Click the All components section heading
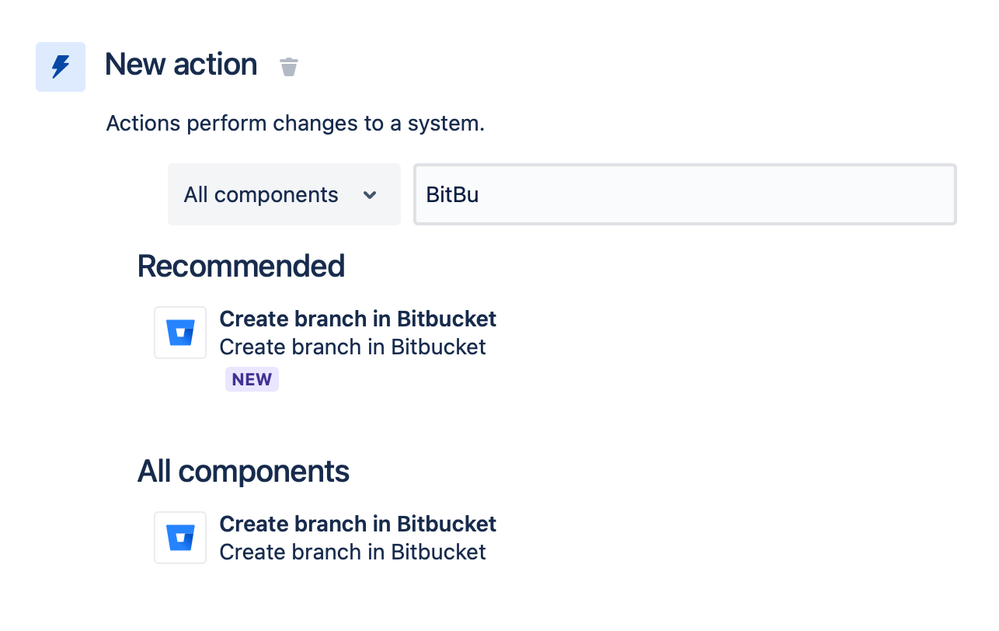 (243, 472)
